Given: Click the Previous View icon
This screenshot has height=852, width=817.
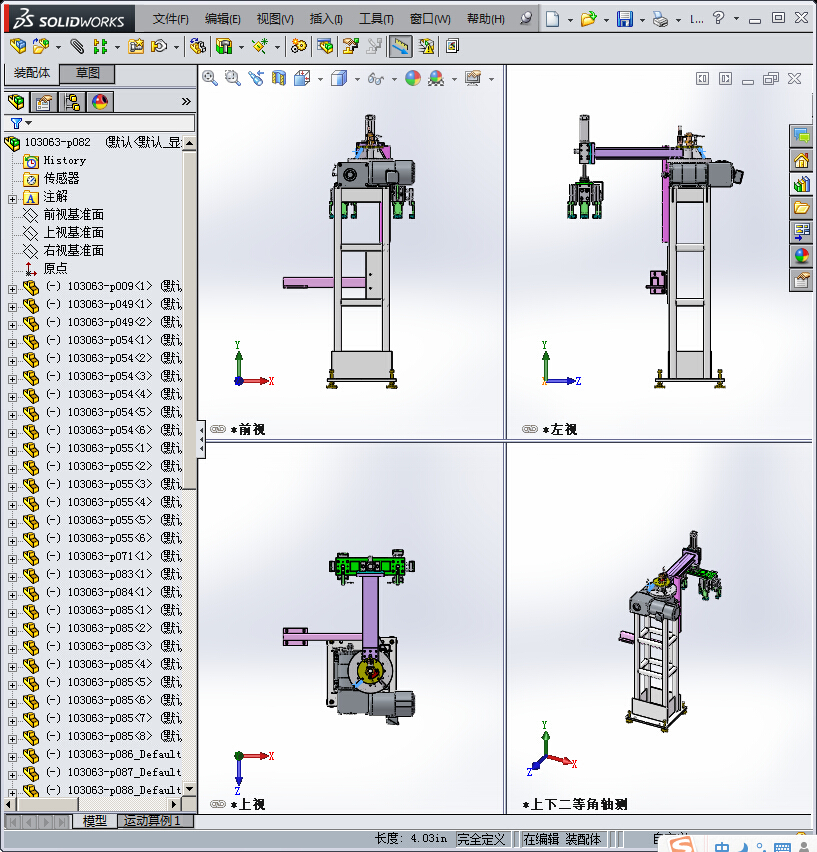Looking at the screenshot, I should [256, 78].
